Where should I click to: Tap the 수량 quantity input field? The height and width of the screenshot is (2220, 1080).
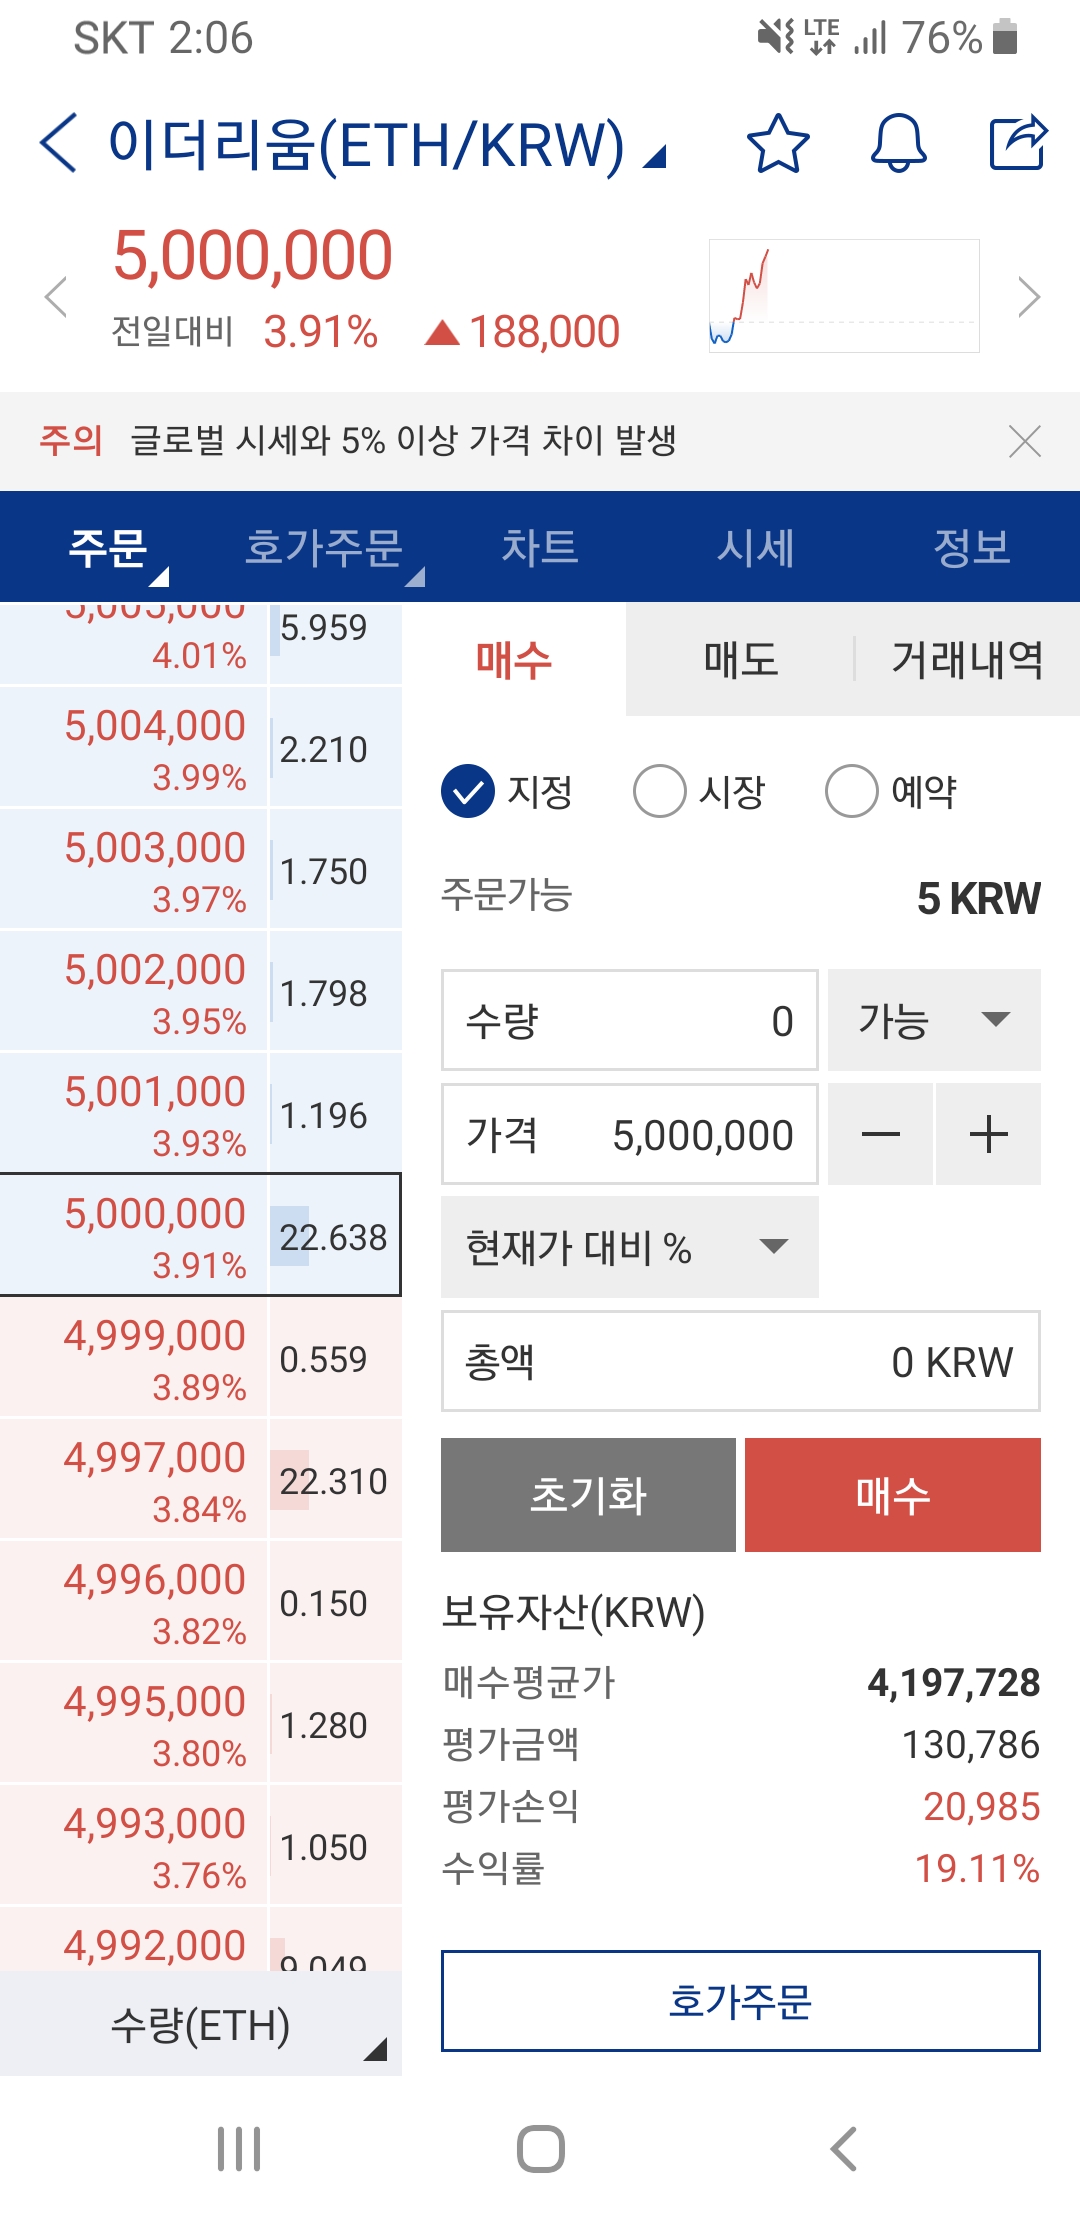click(629, 1020)
